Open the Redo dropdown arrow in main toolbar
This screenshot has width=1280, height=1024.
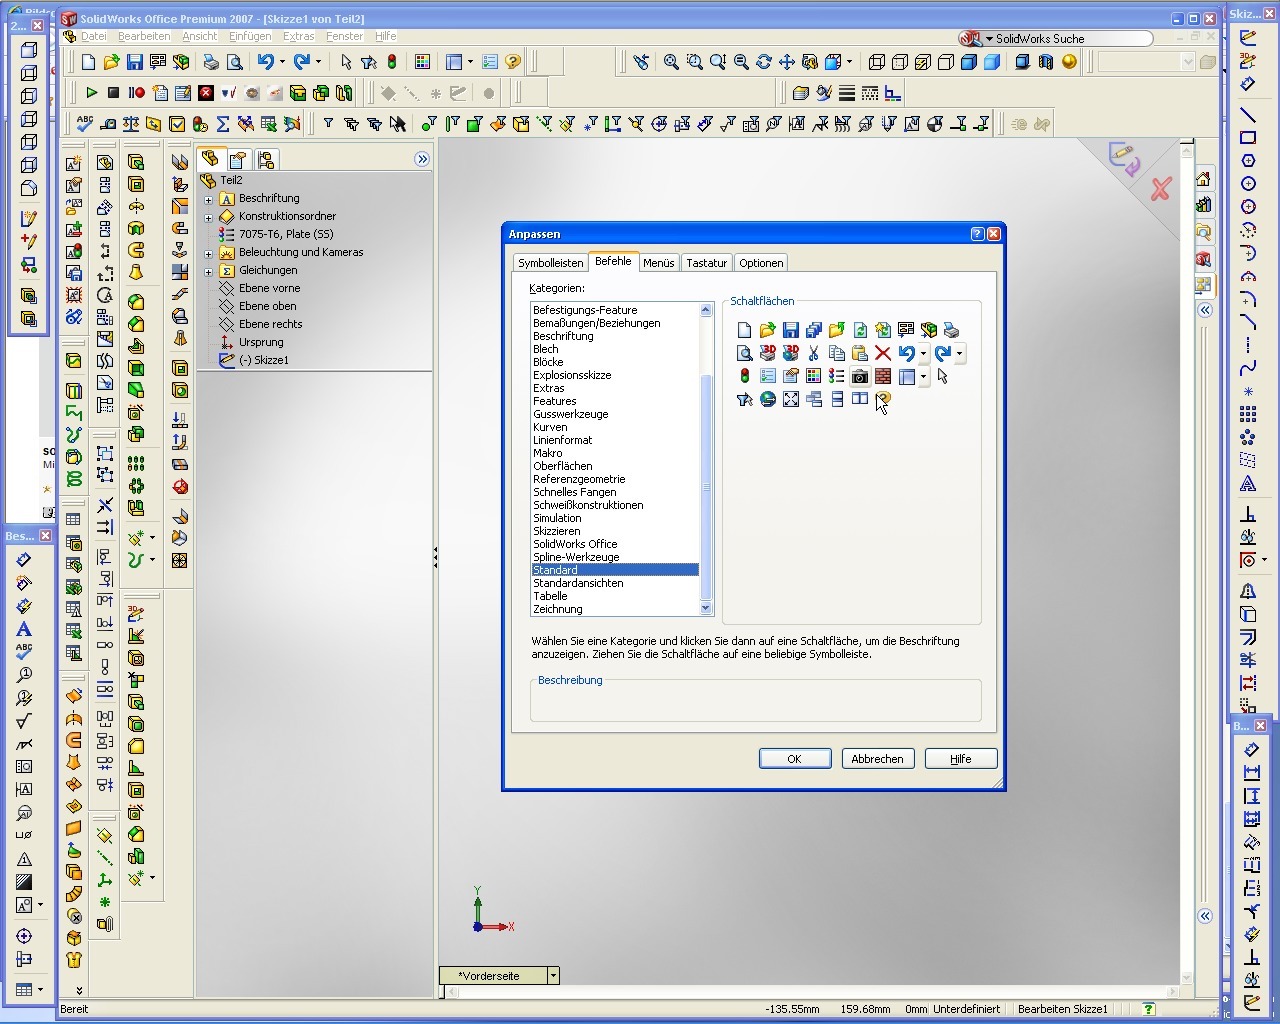(x=319, y=62)
